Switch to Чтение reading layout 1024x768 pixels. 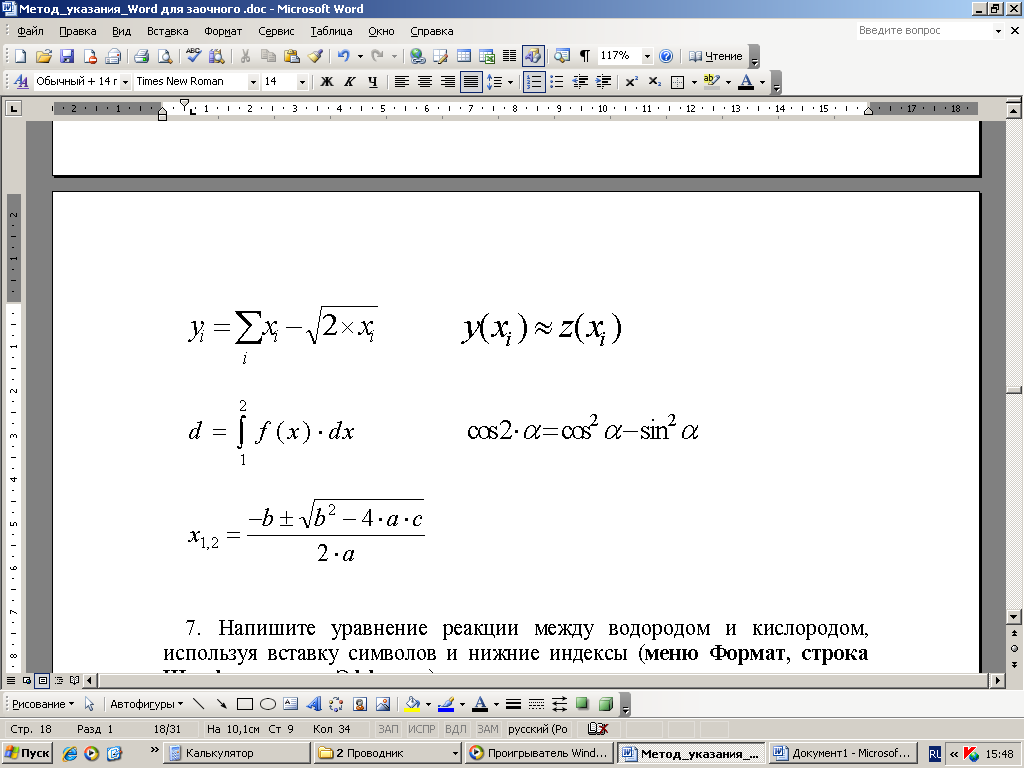point(716,56)
